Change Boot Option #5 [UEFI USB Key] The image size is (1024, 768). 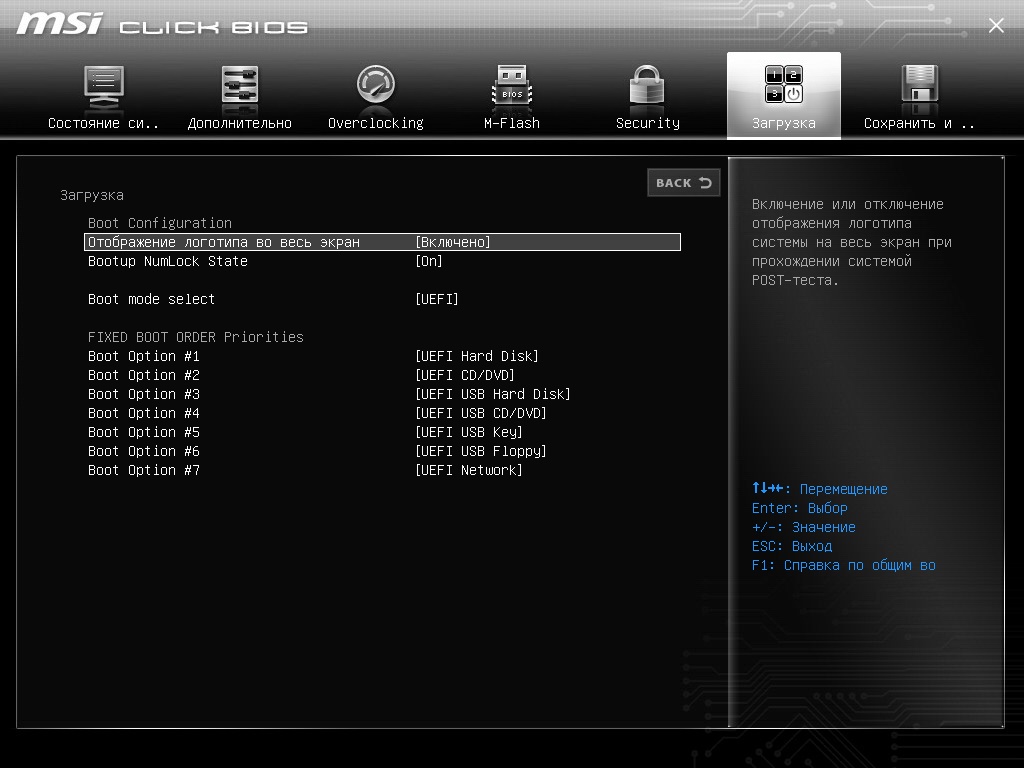point(469,432)
